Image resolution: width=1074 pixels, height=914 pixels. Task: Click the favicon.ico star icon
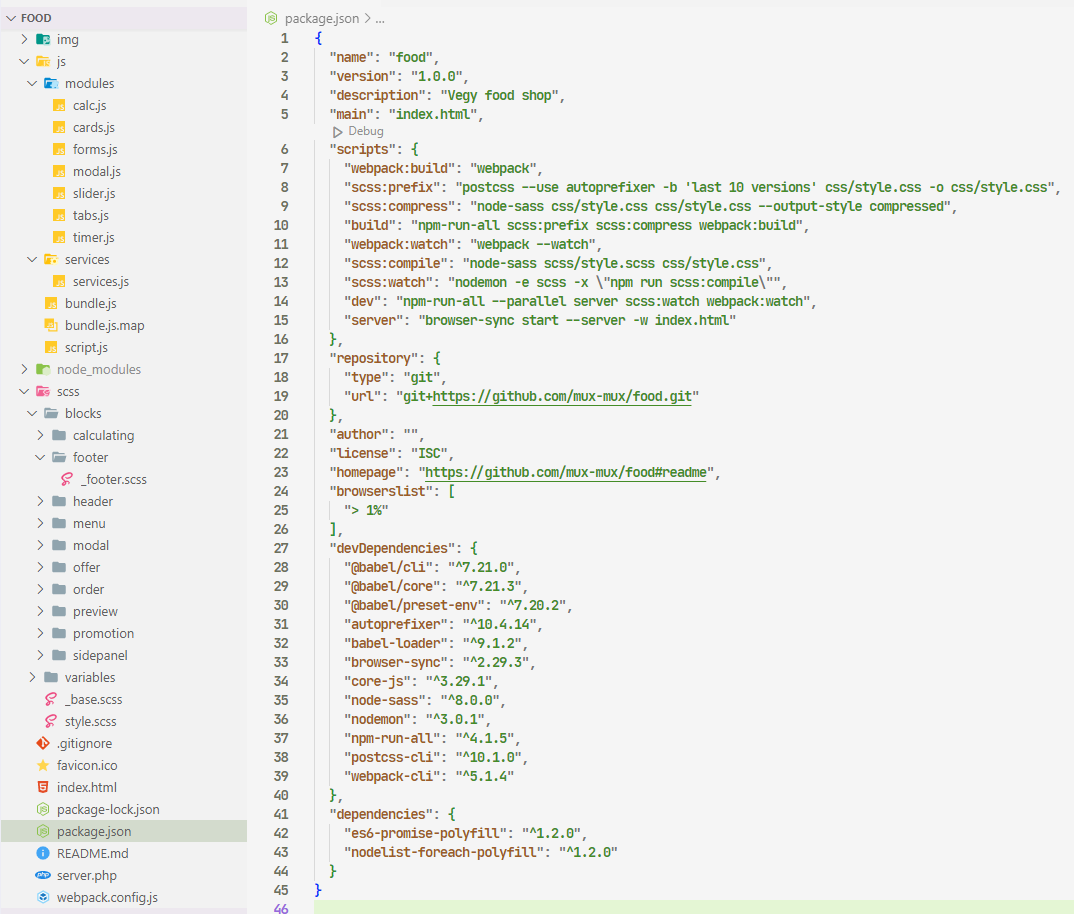[43, 765]
